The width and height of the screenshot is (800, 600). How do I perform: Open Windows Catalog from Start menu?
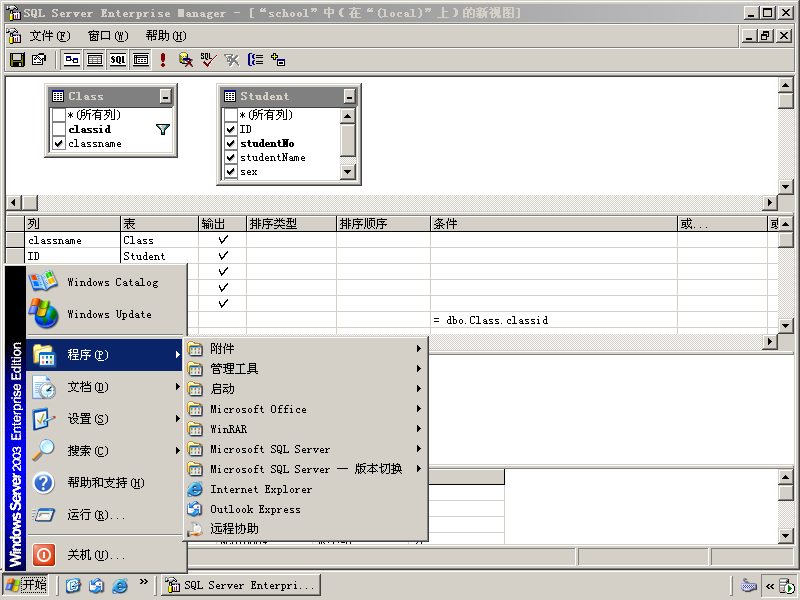(x=106, y=282)
